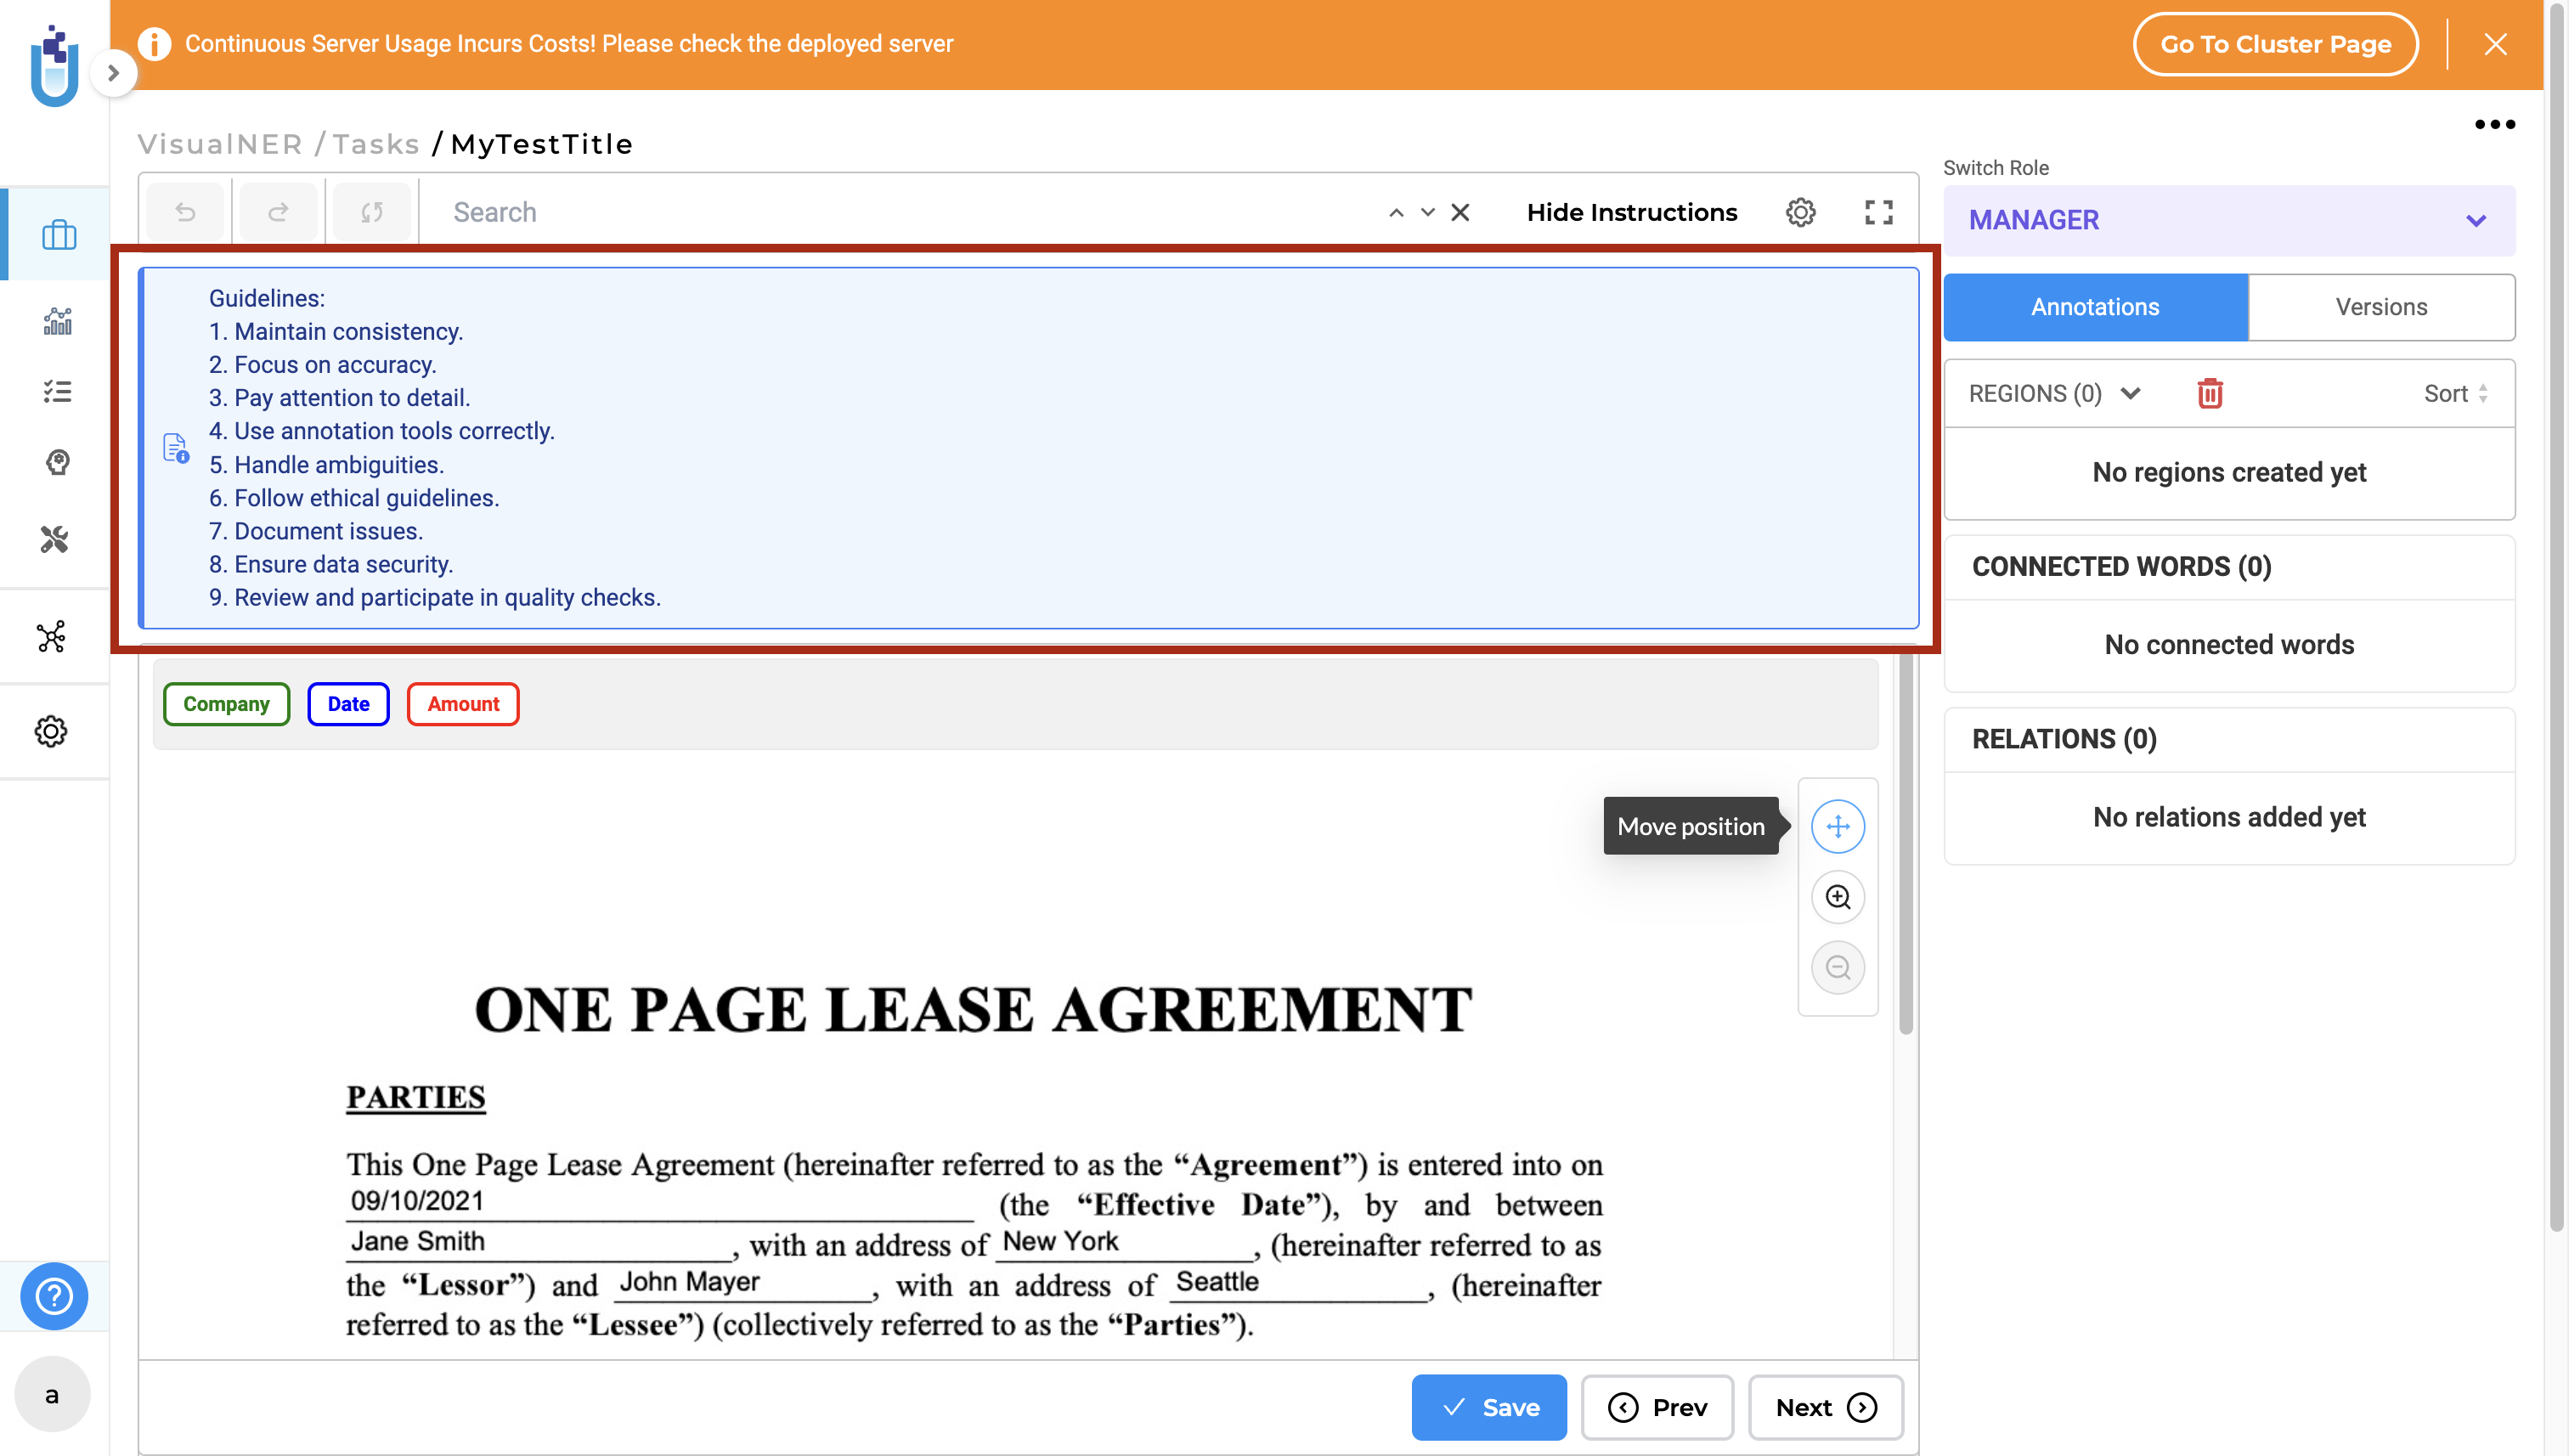Click the MyTestTitle breadcrumb text
2569x1456 pixels.
542,144
